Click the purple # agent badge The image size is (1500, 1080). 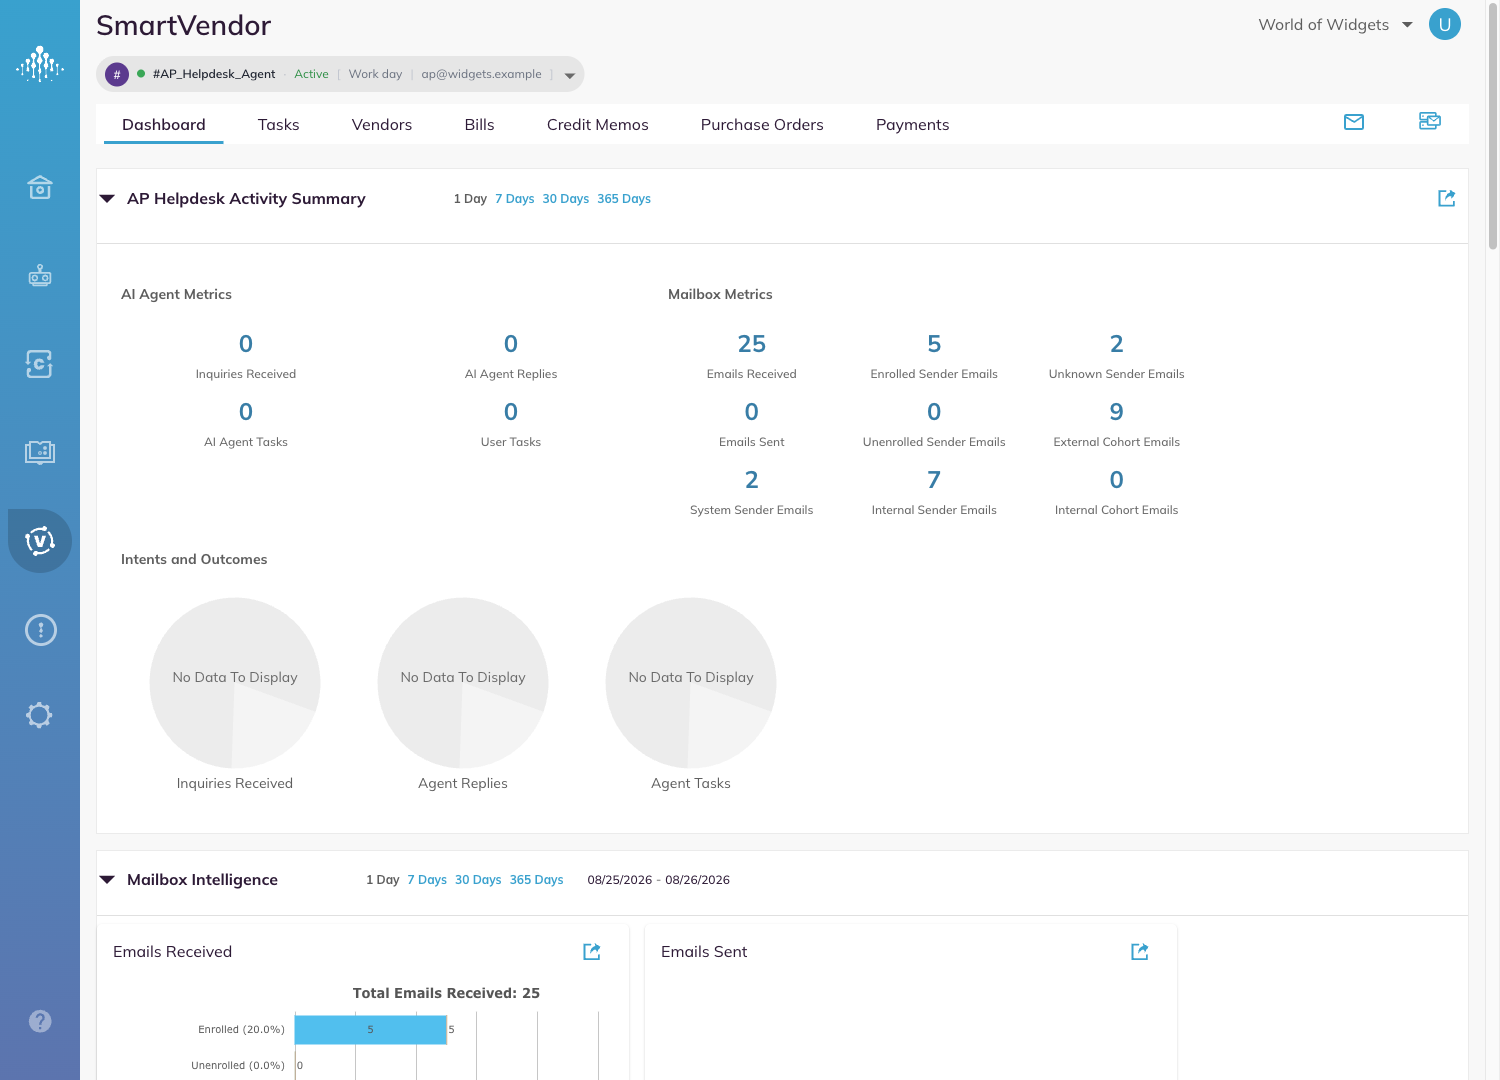117,74
